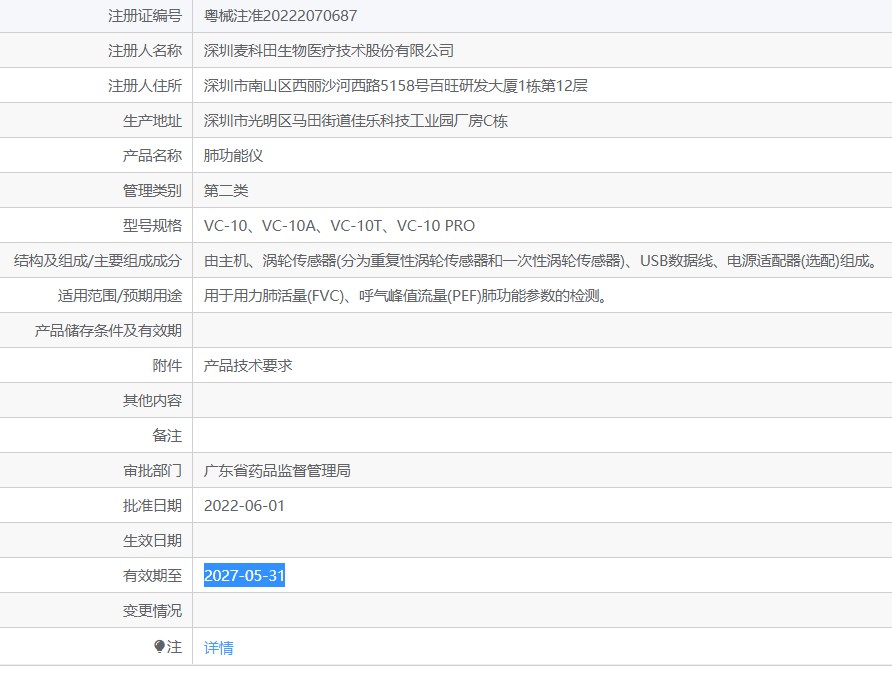Click the 附件 label
892x673 pixels.
pyautogui.click(x=167, y=365)
